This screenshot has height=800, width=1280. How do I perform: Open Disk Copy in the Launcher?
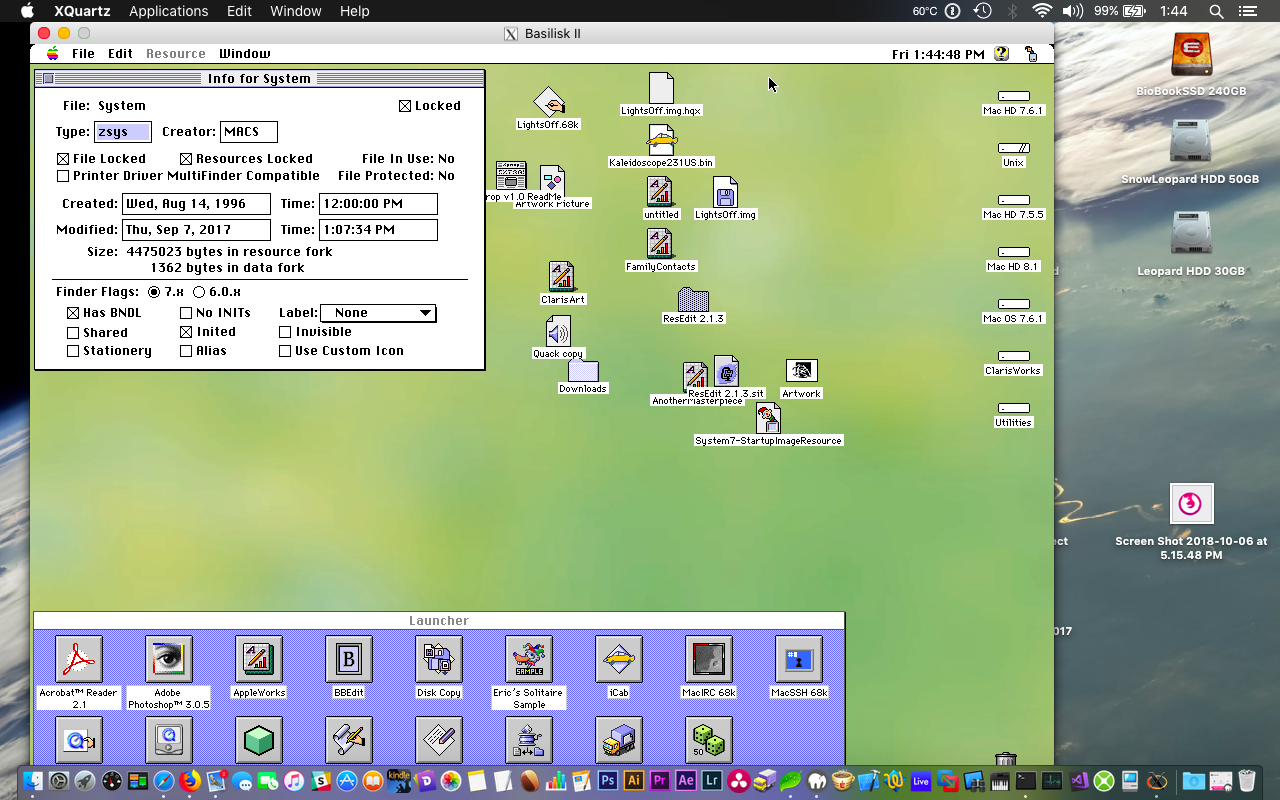pos(438,660)
